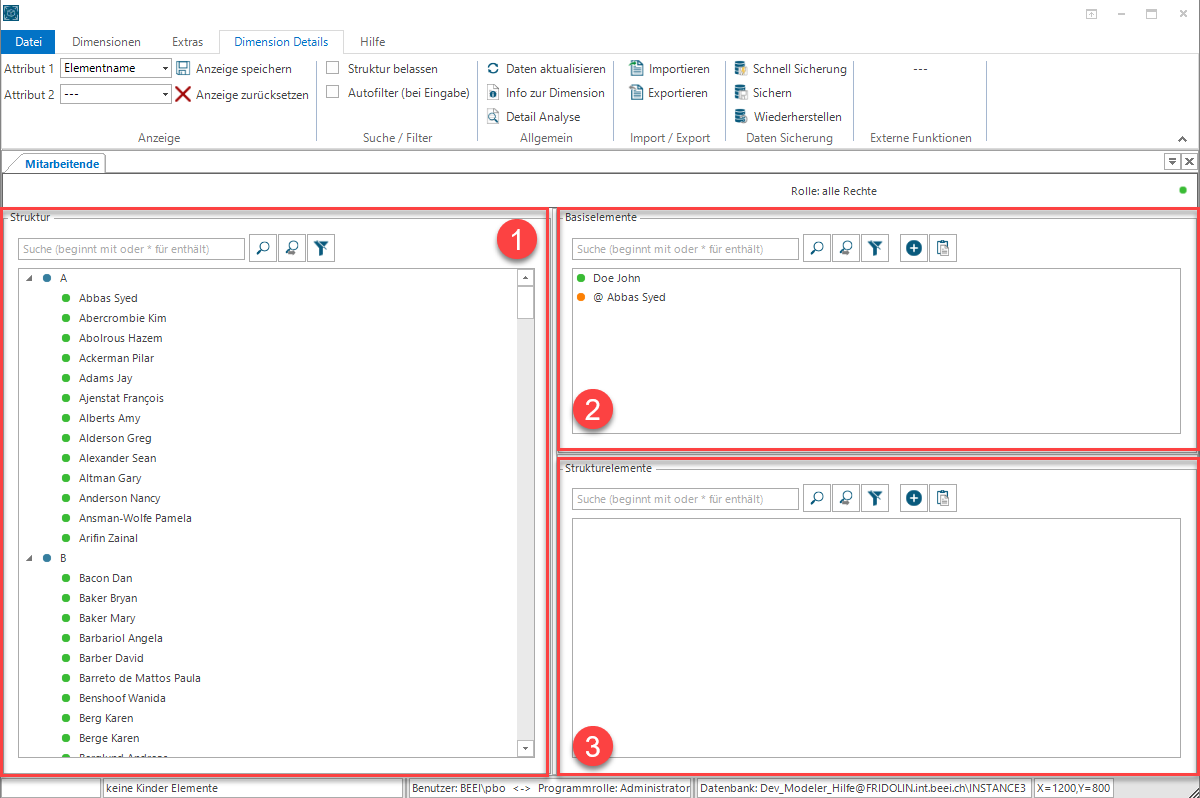Click search magnifier in Basiselemente panel
This screenshot has height=798, width=1200.
[x=817, y=249]
